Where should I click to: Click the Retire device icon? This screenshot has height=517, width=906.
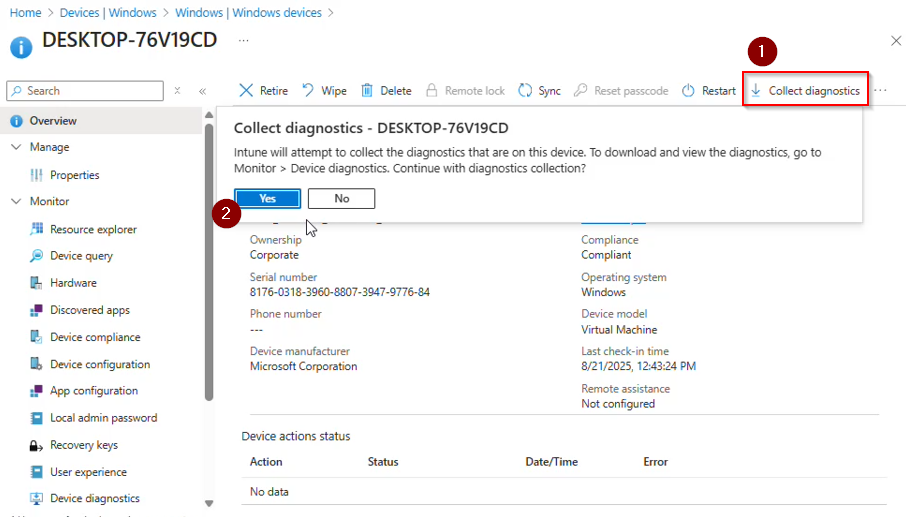pos(246,91)
